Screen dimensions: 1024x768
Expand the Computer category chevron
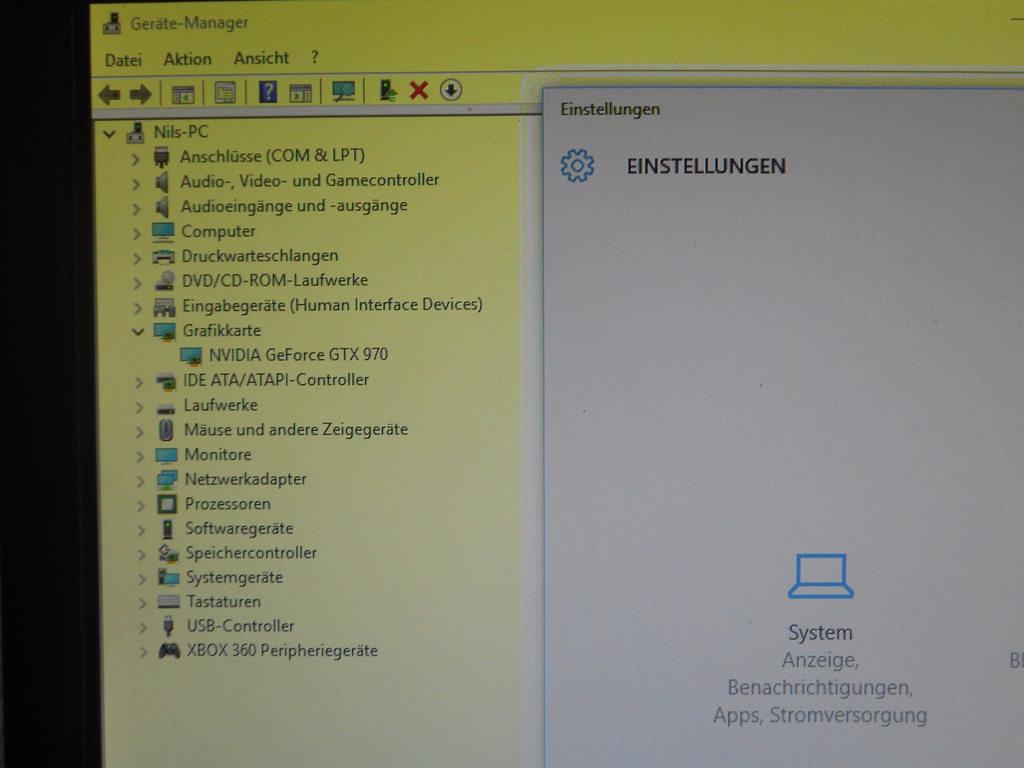(136, 234)
